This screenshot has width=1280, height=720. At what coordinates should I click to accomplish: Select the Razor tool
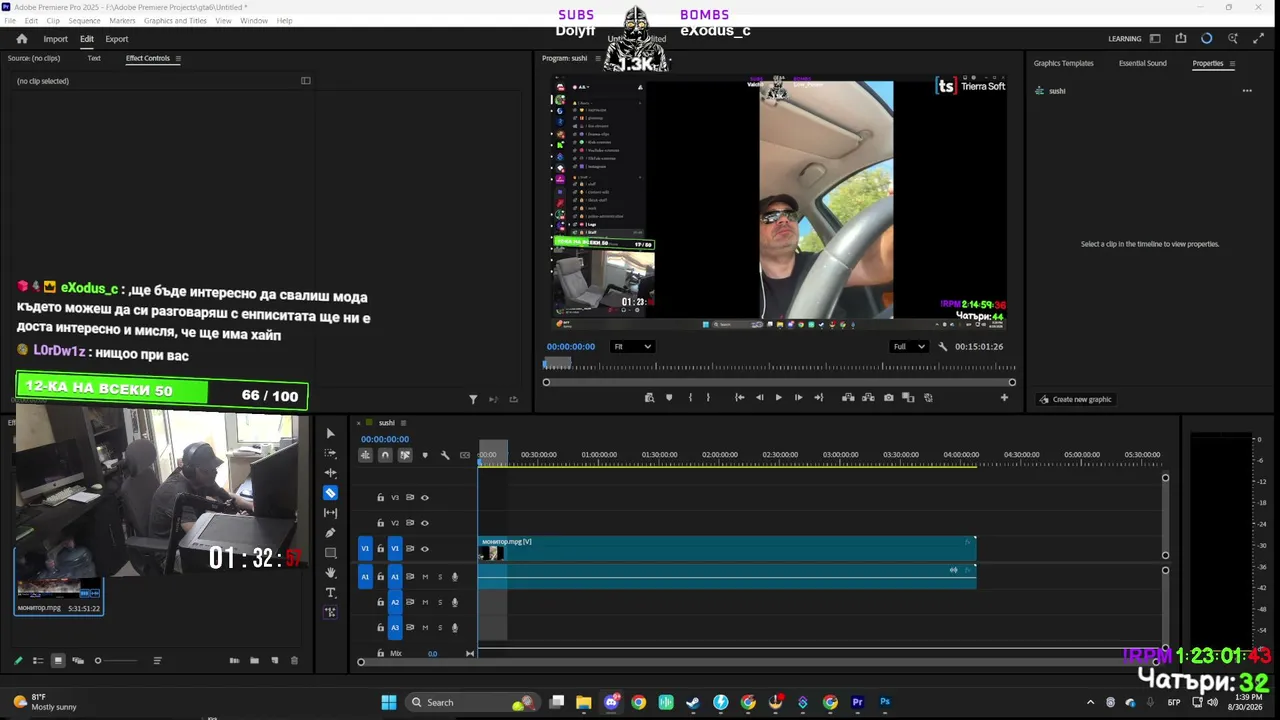330,493
